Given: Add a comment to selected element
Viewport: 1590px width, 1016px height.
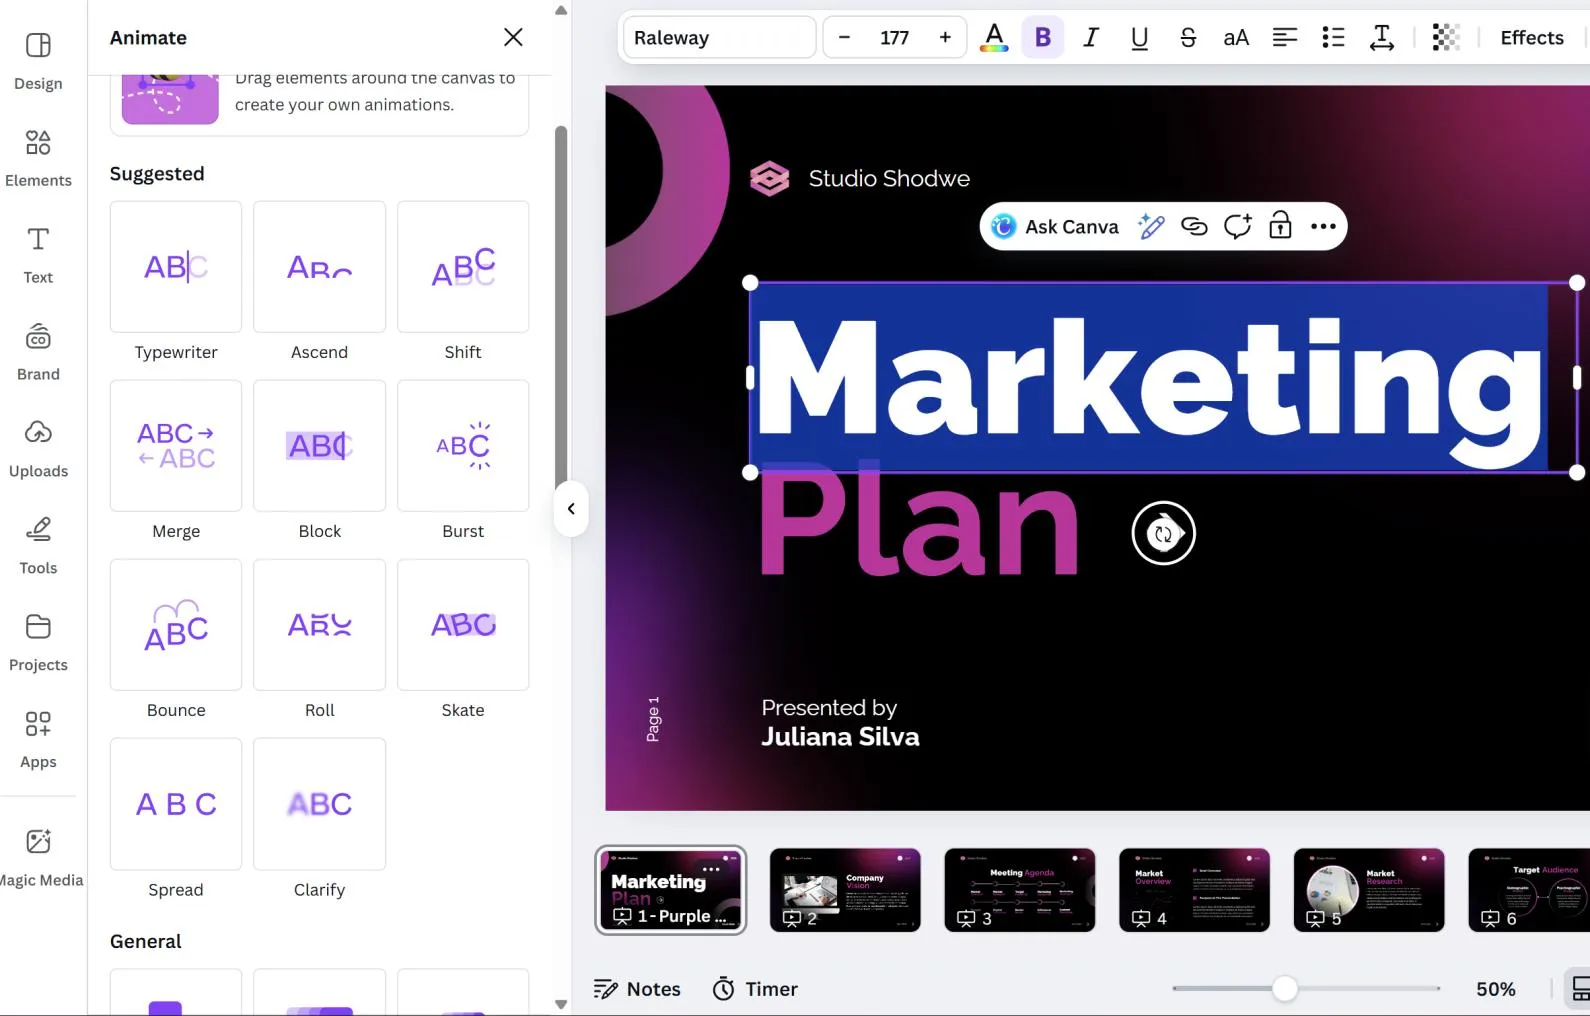Looking at the screenshot, I should tap(1237, 227).
